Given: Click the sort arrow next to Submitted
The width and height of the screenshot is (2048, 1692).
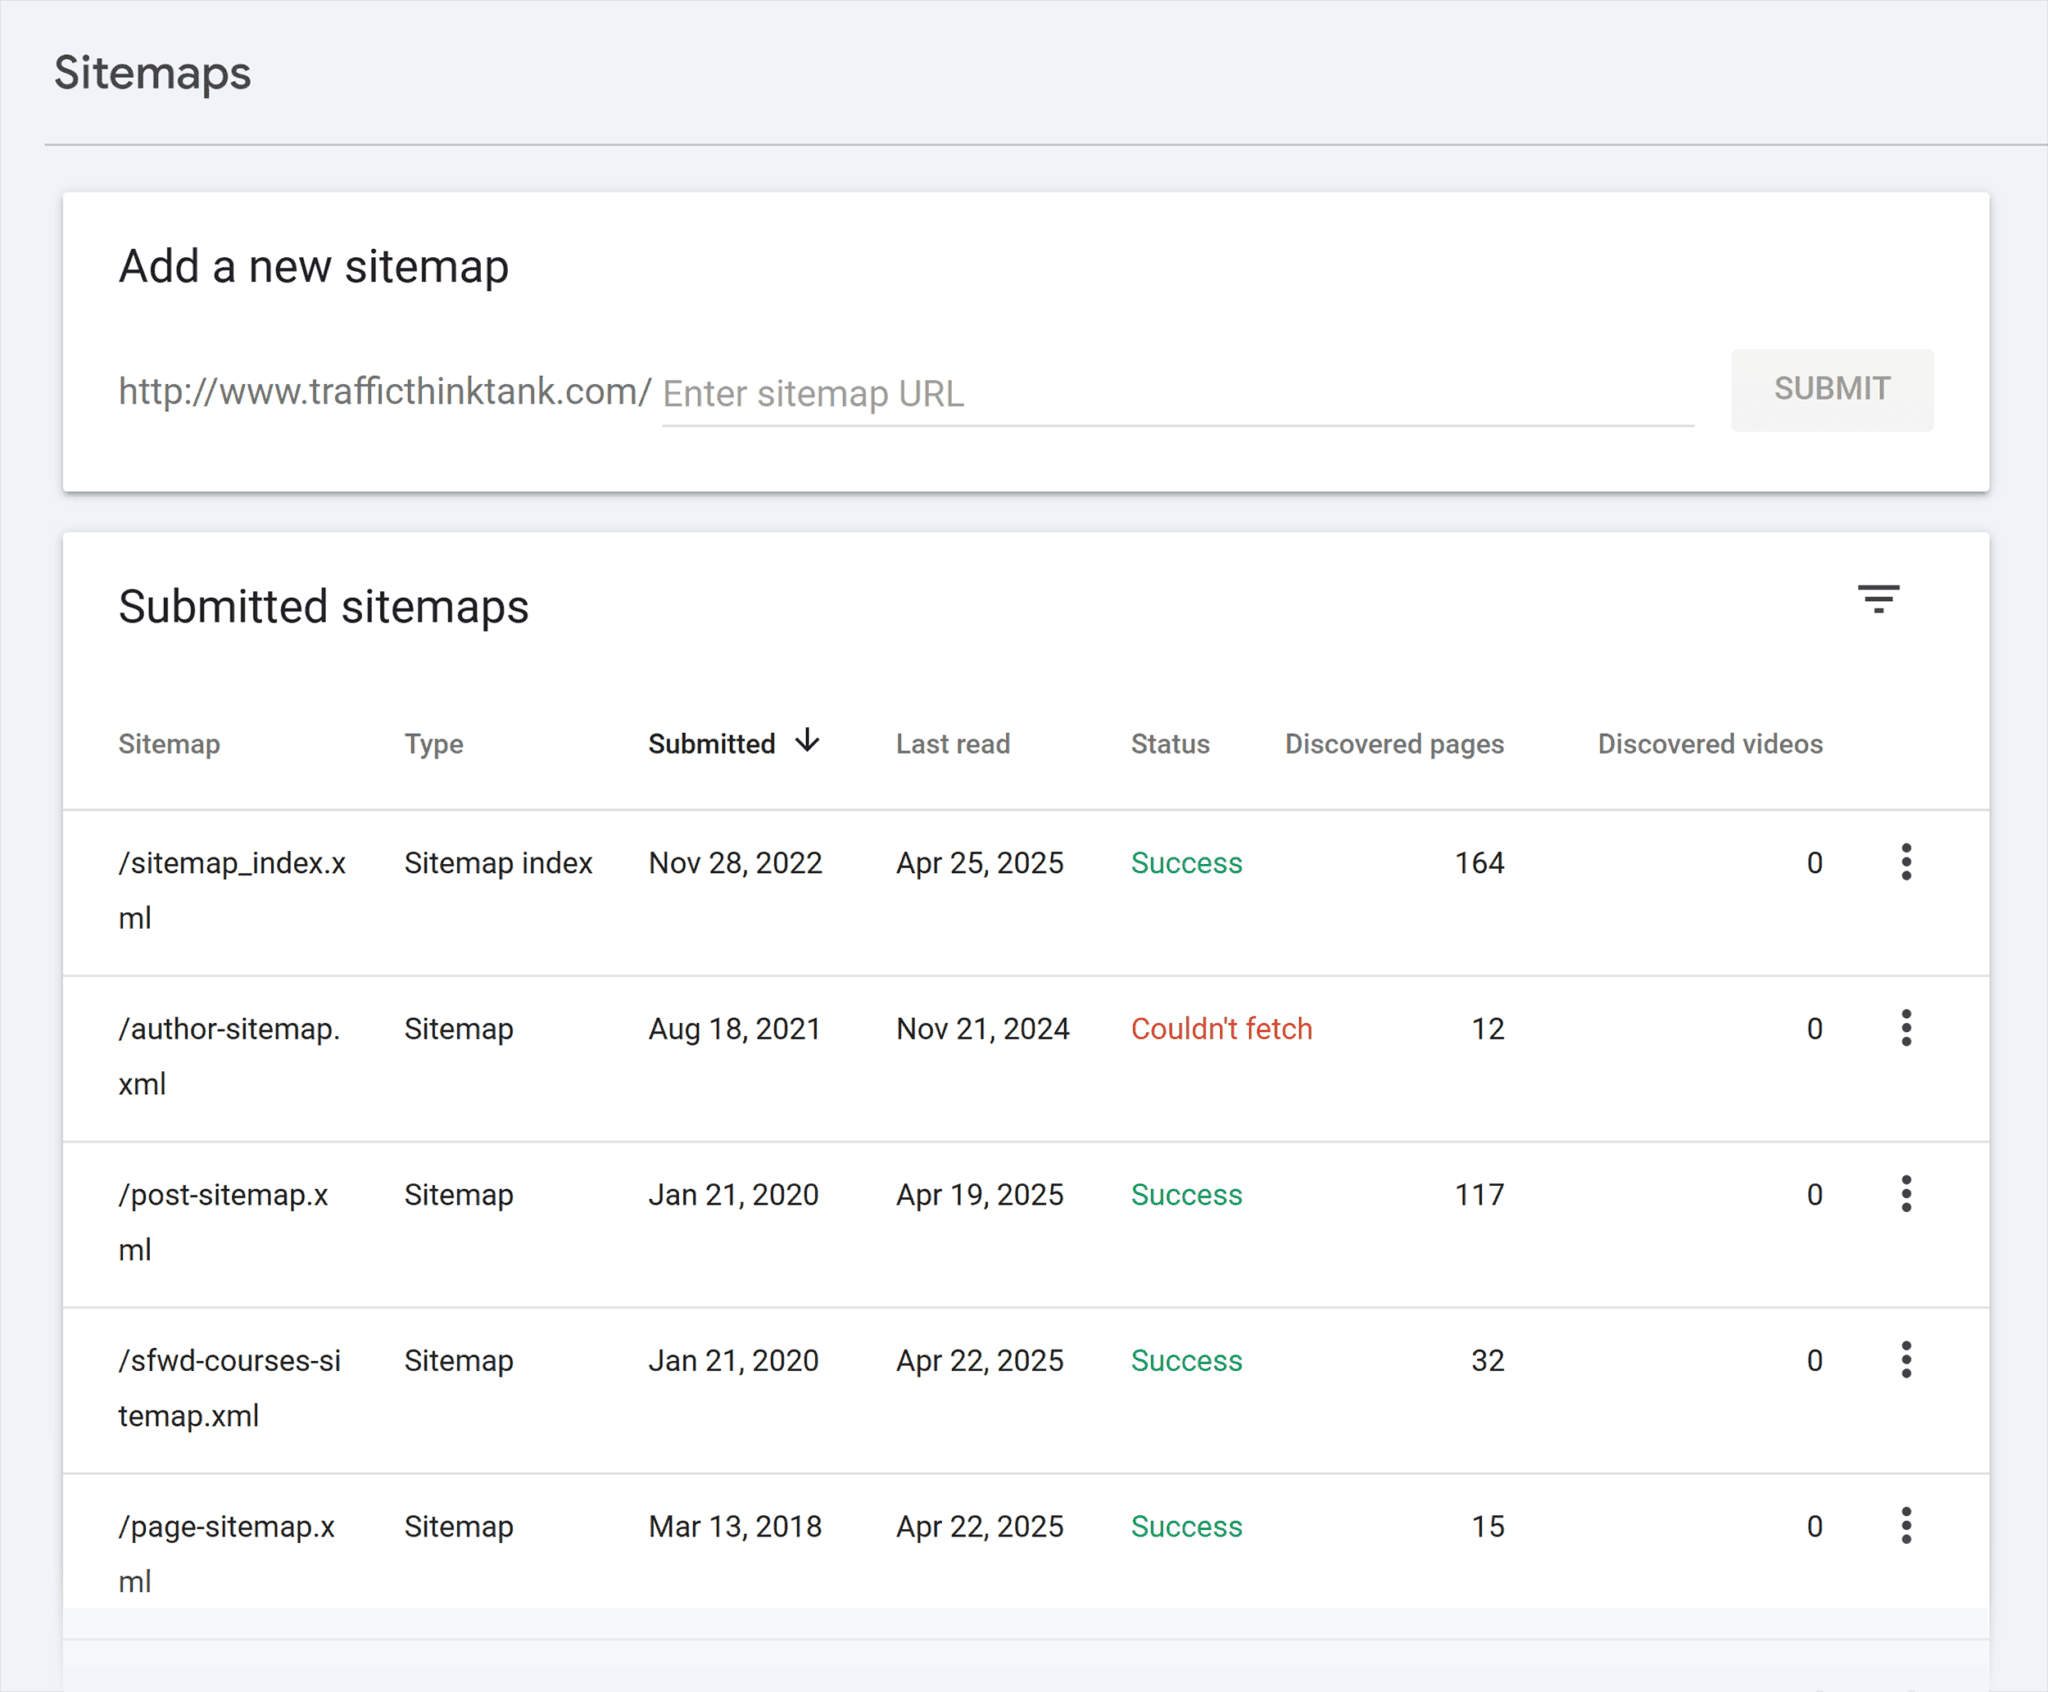Looking at the screenshot, I should tap(806, 741).
